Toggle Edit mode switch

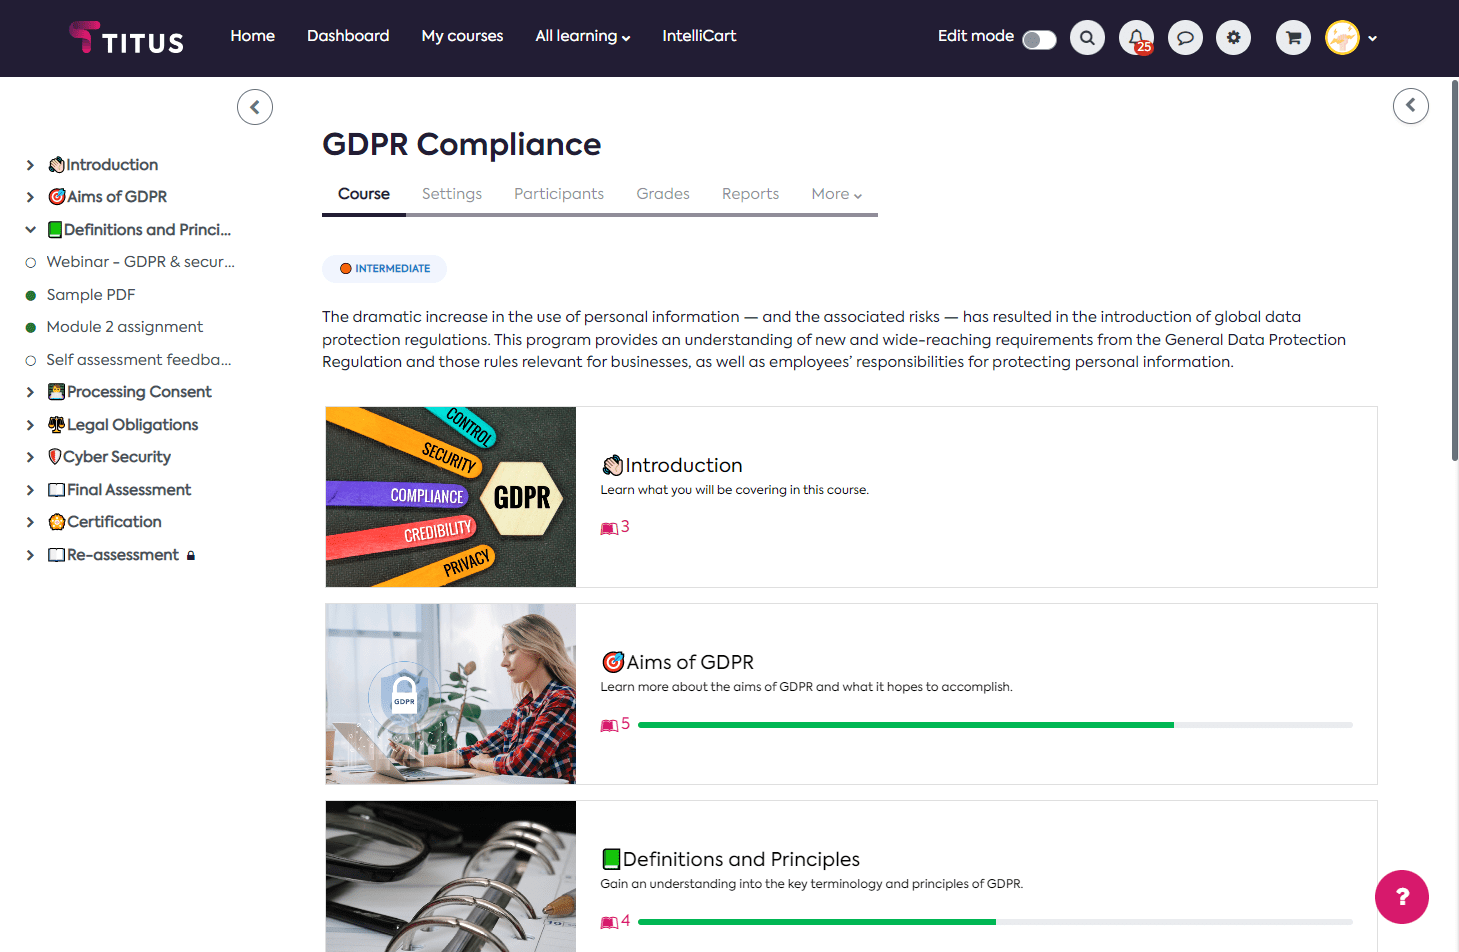(x=1039, y=39)
